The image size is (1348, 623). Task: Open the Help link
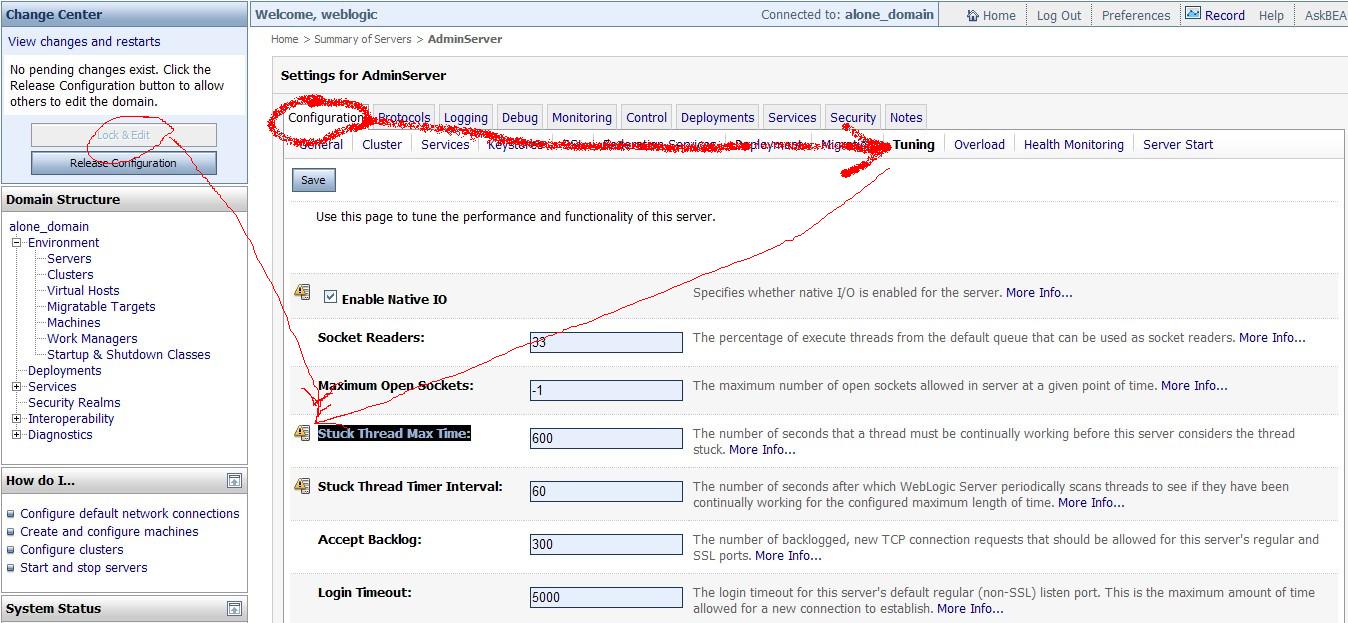(x=1271, y=15)
